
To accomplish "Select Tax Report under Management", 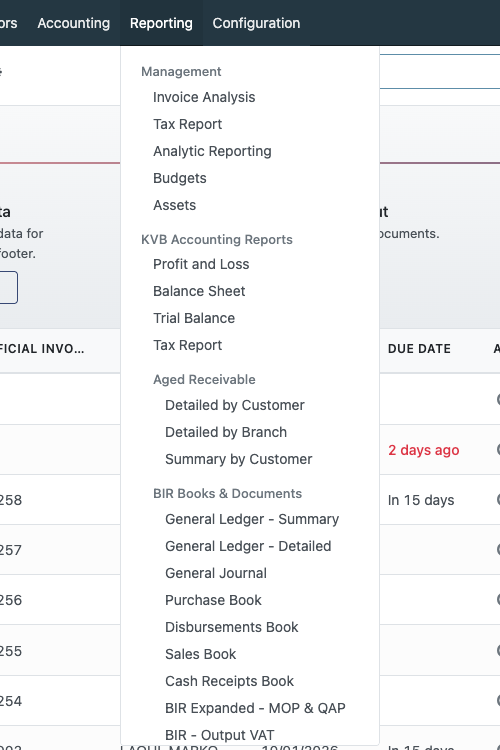I will pos(188,124).
